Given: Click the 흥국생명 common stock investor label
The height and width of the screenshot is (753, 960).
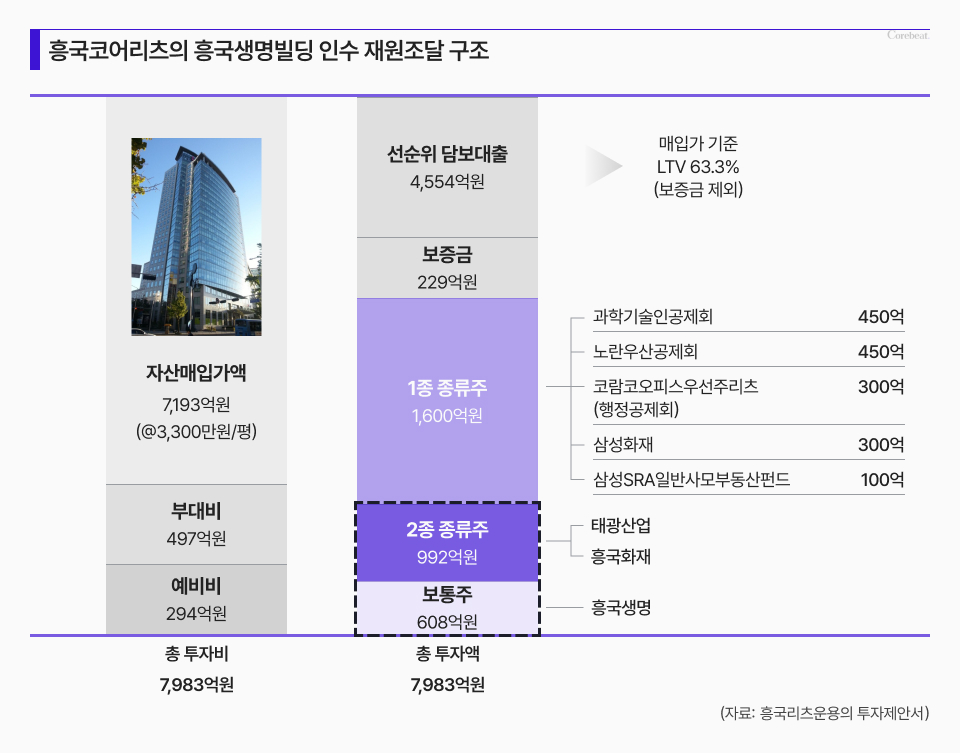Looking at the screenshot, I should point(621,607).
